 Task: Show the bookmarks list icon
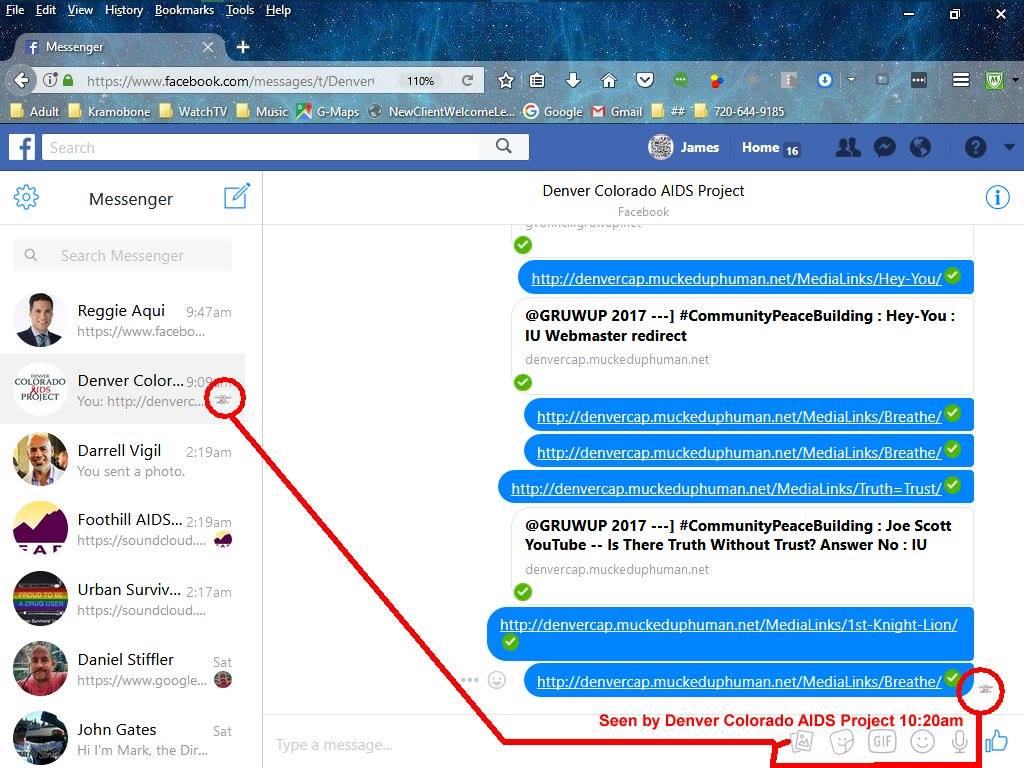pos(537,80)
